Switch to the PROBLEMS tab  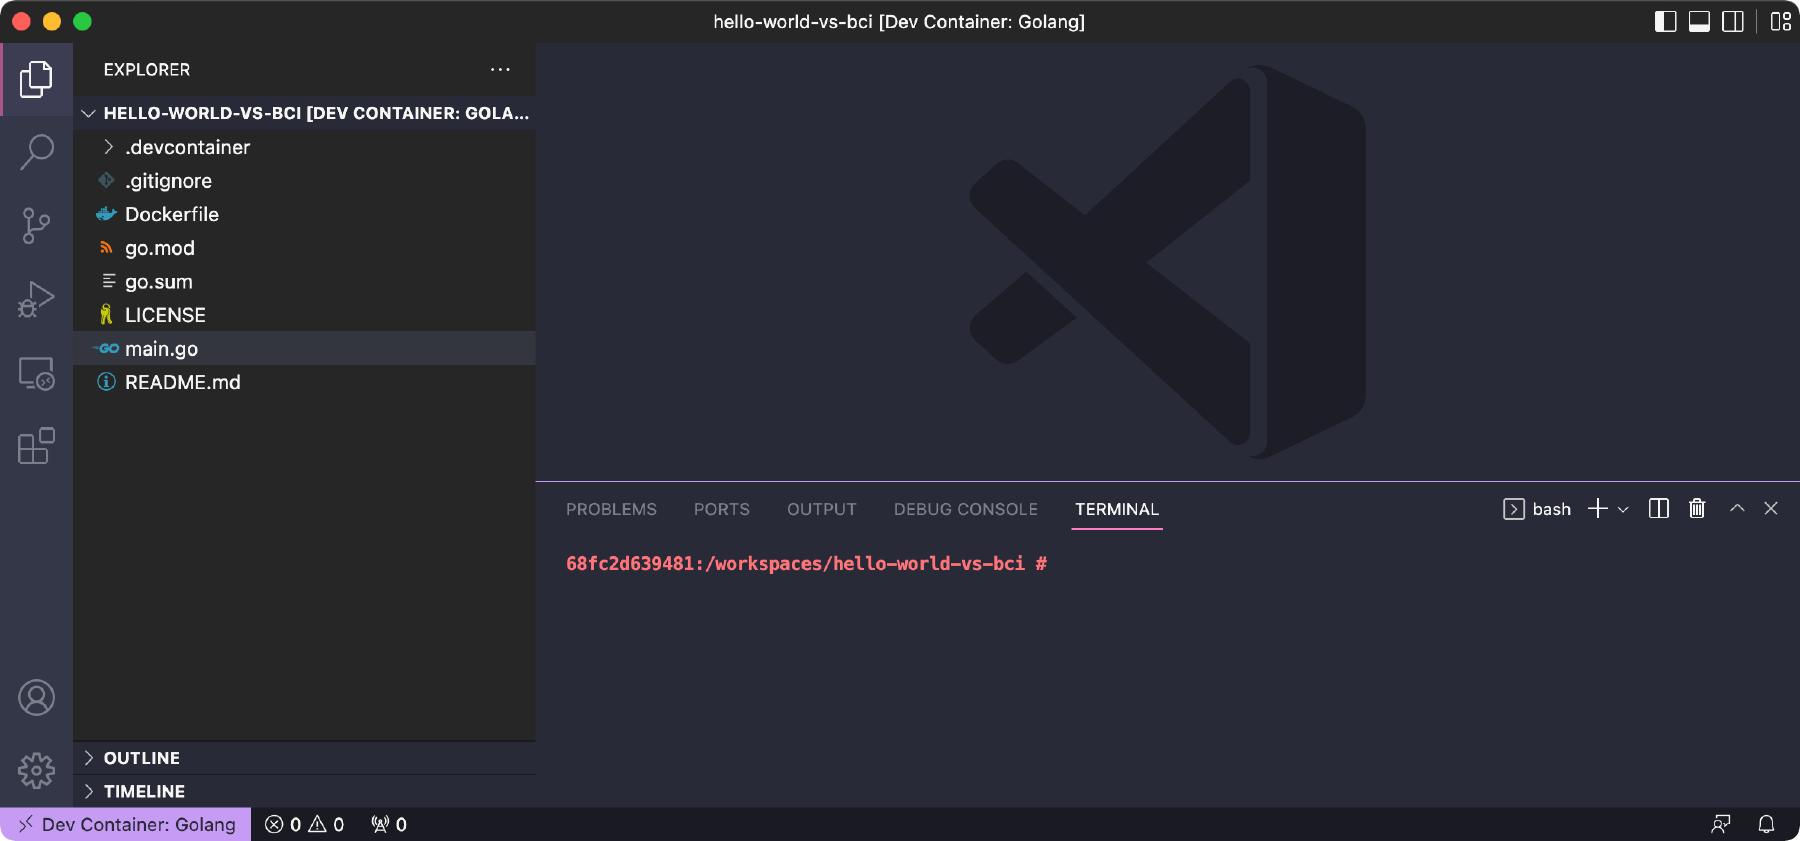point(611,509)
